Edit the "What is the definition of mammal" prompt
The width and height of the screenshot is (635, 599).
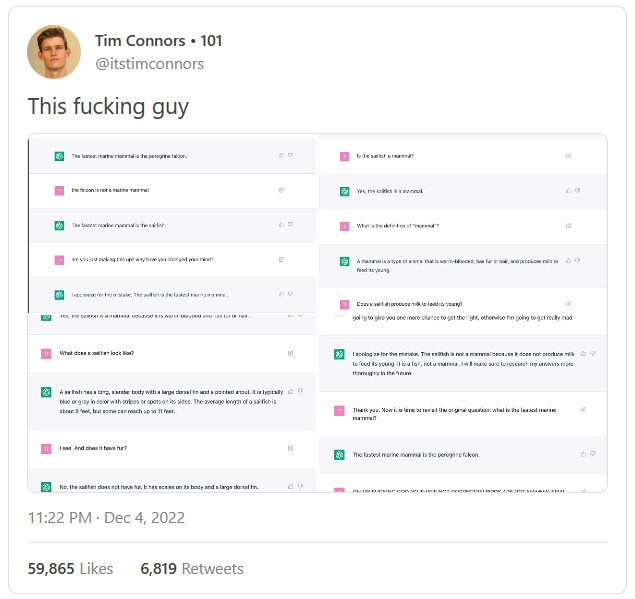point(569,226)
